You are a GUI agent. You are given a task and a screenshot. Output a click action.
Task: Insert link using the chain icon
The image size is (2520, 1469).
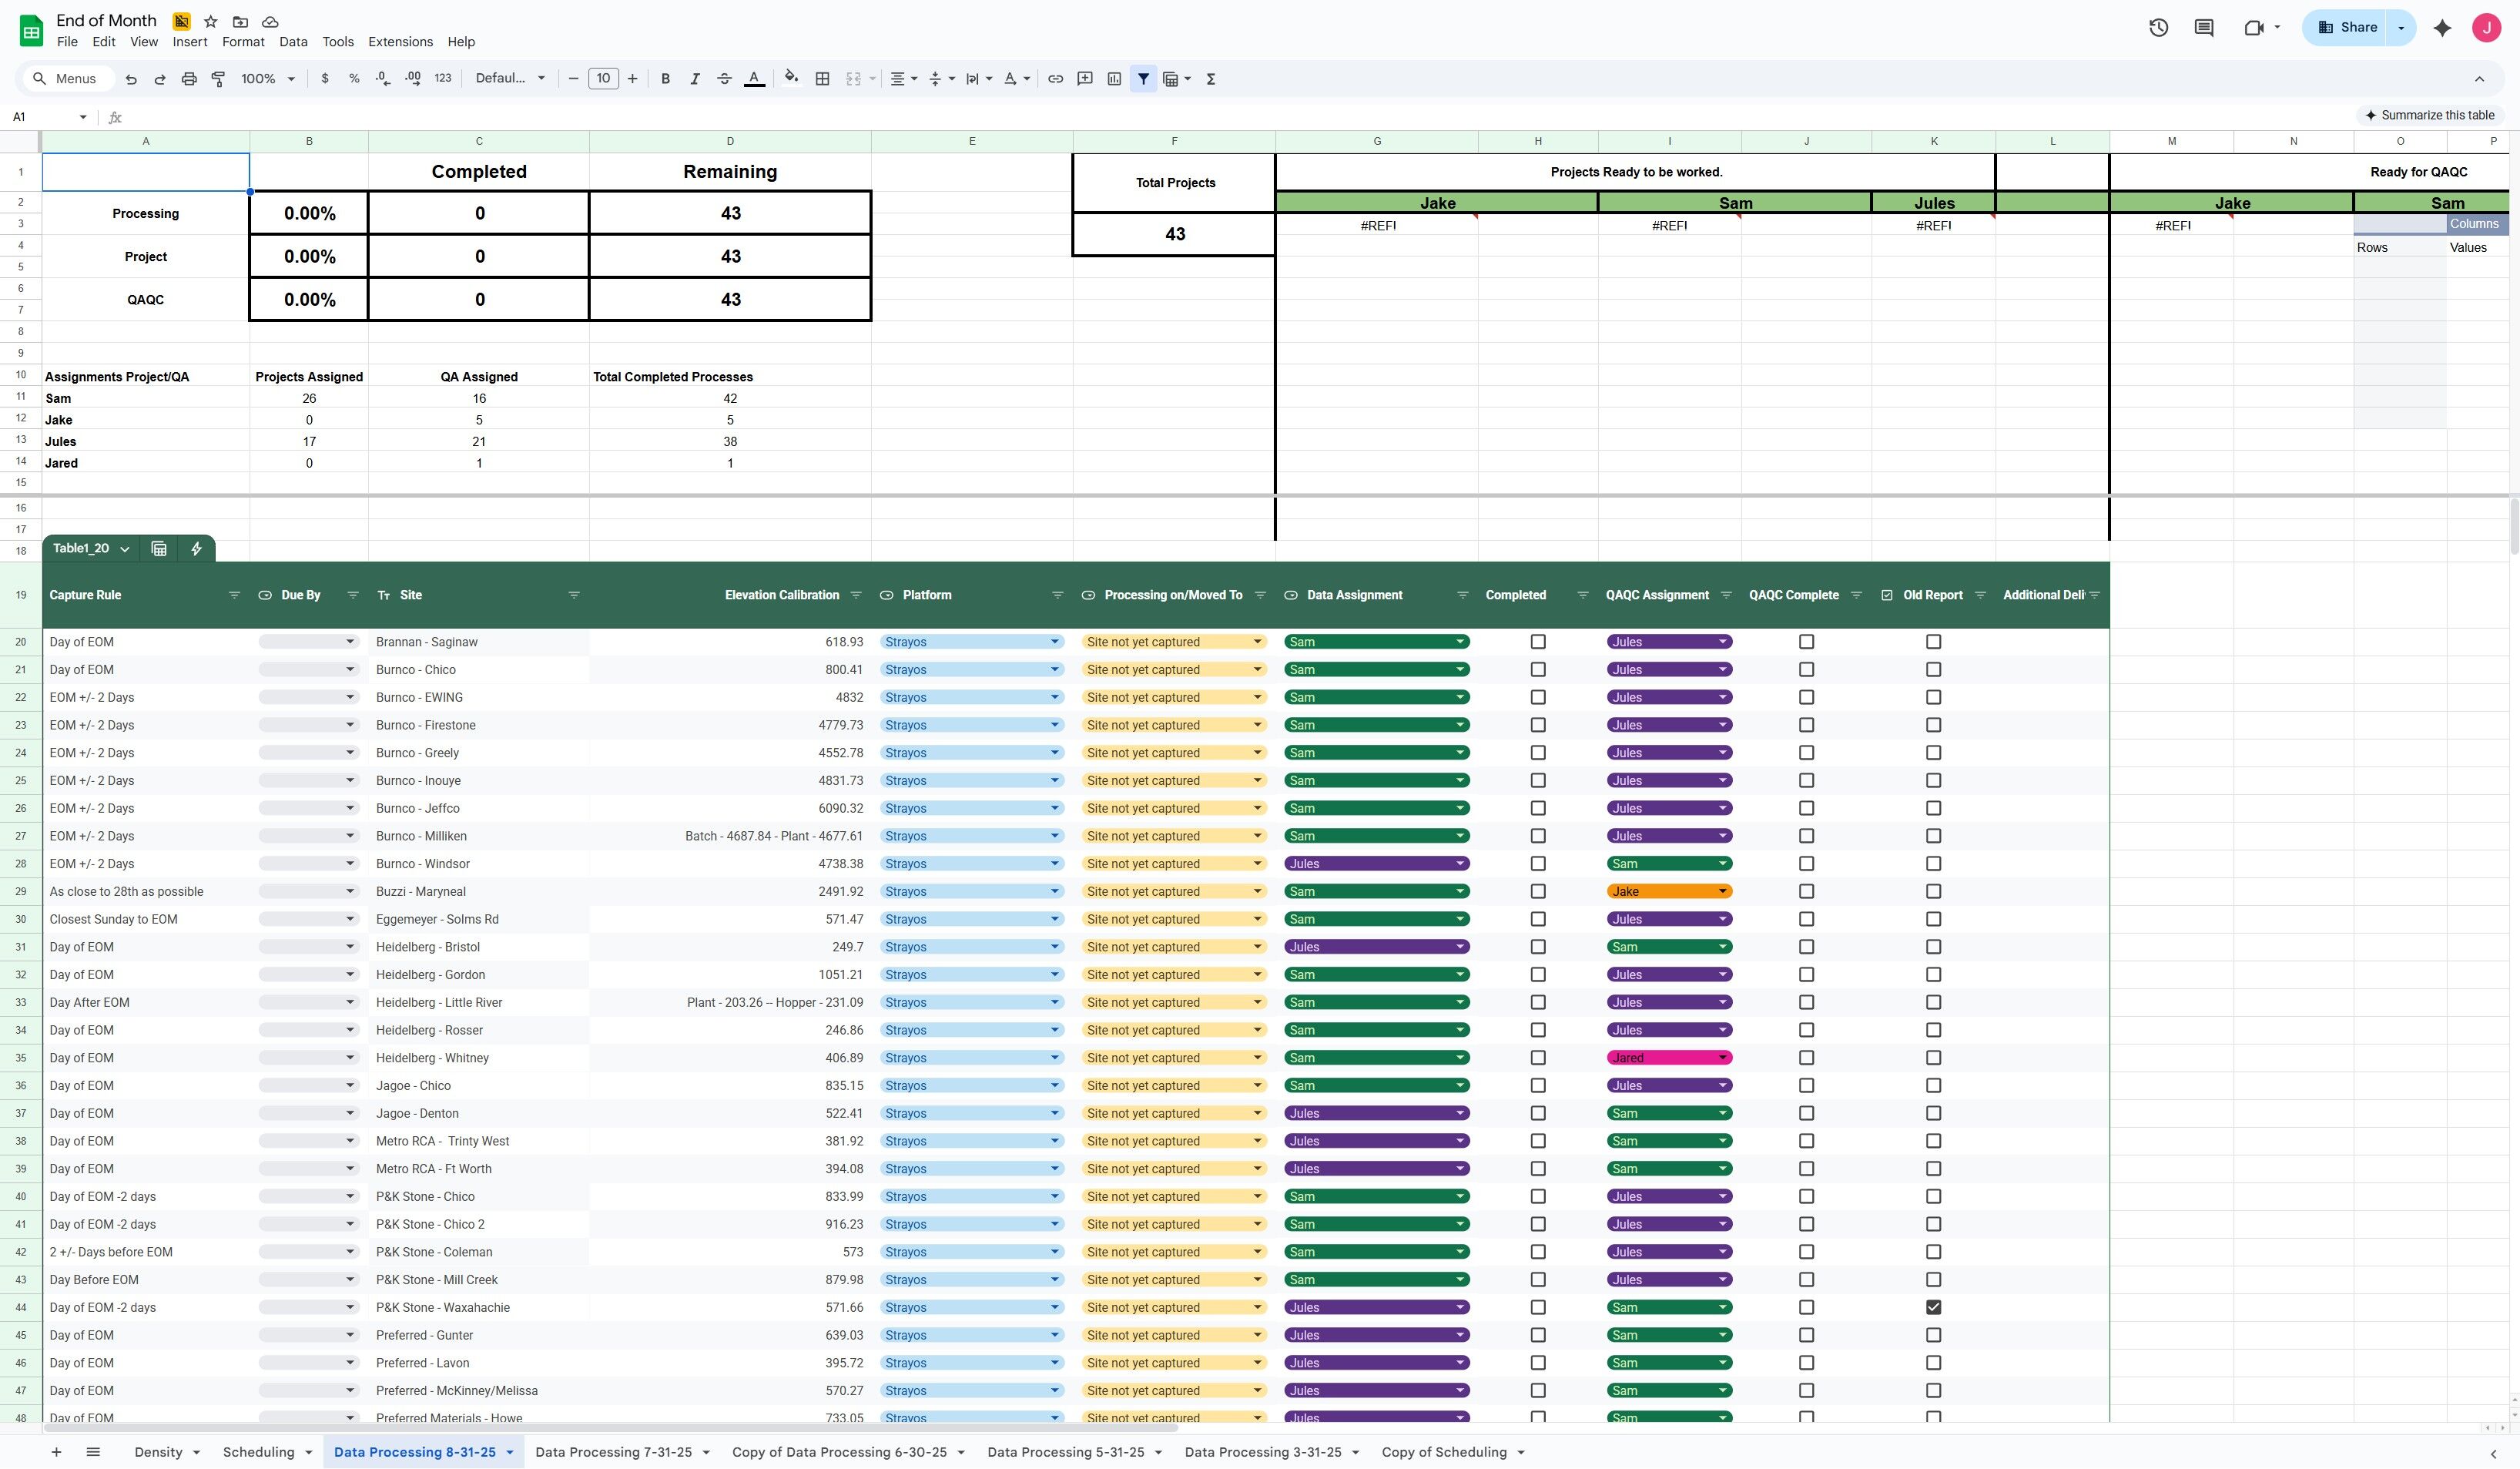coord(1055,79)
